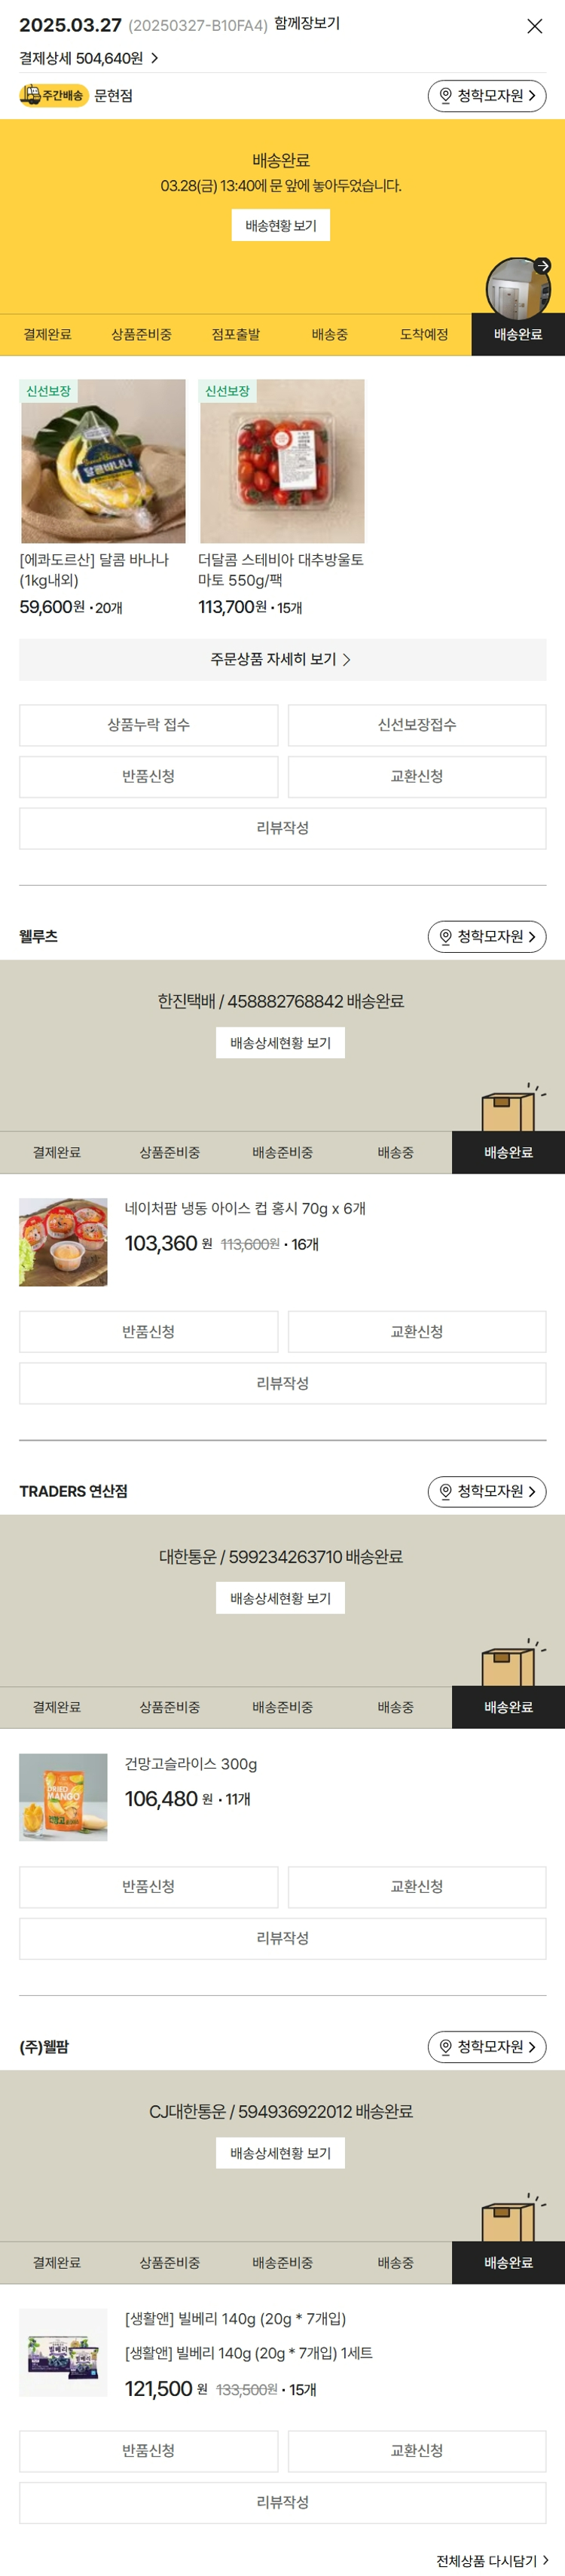Click 상품누락 접수 button
The image size is (565, 2576).
149,725
